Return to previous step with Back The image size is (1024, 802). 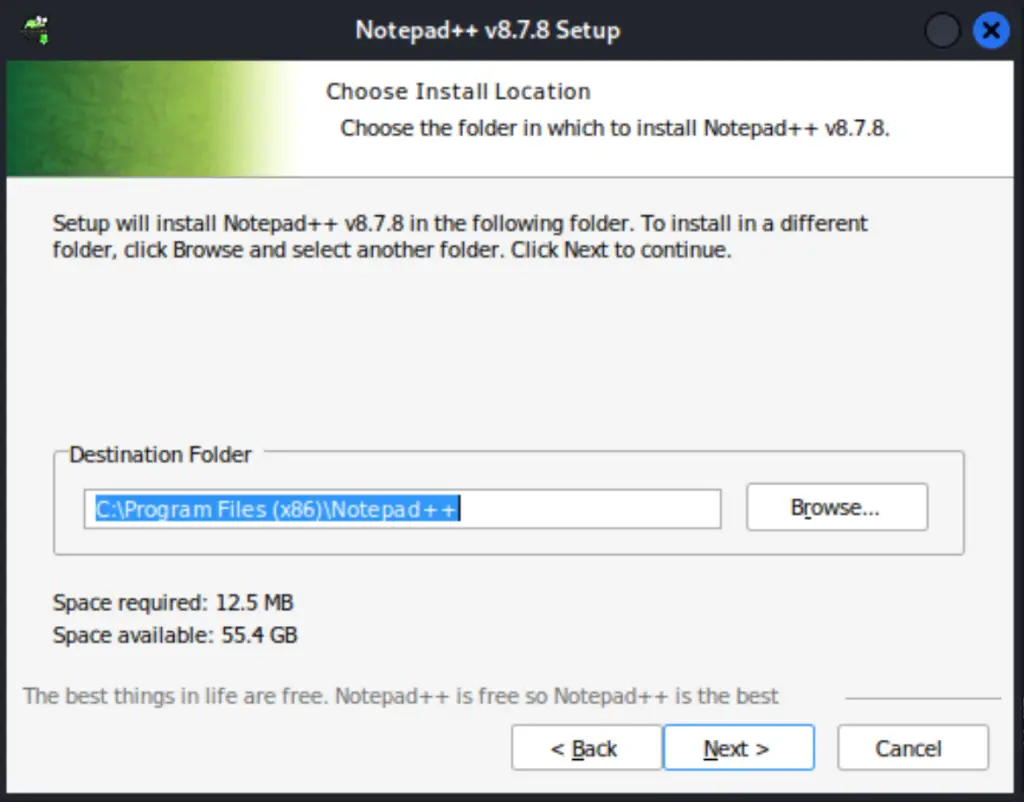[x=586, y=747]
